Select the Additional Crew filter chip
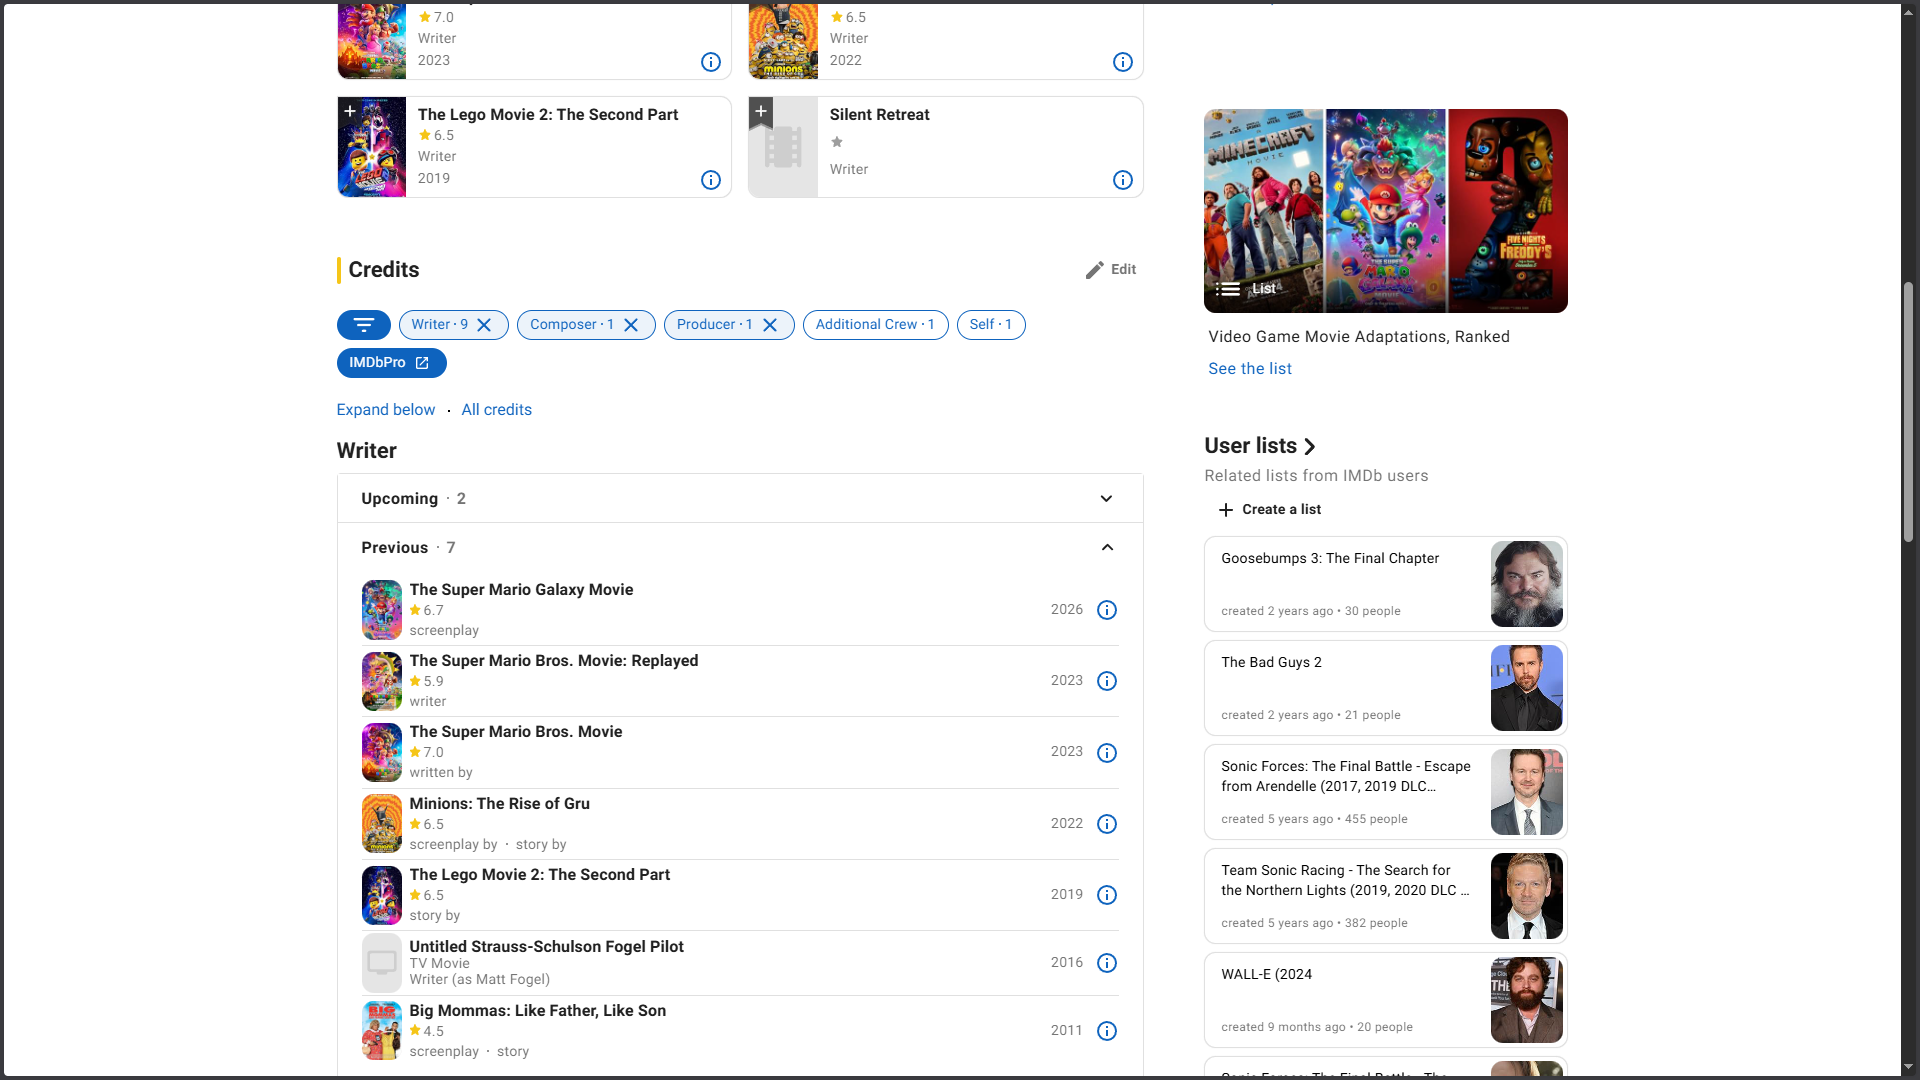Screen dimensions: 1920x1080 point(875,325)
